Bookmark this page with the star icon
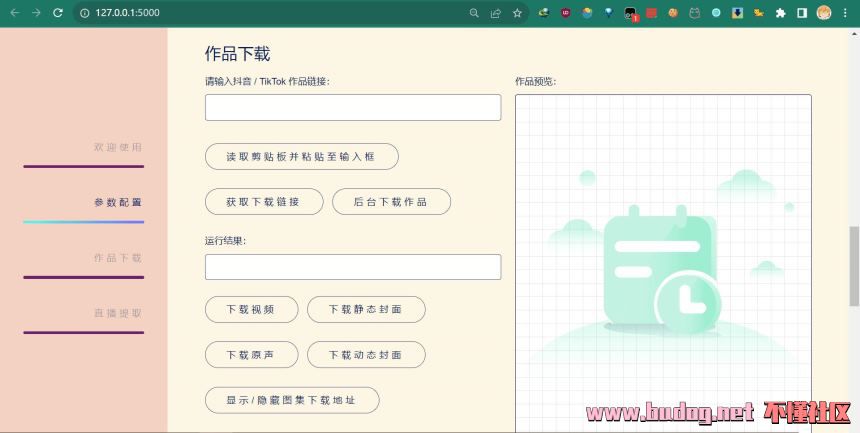 tap(517, 13)
